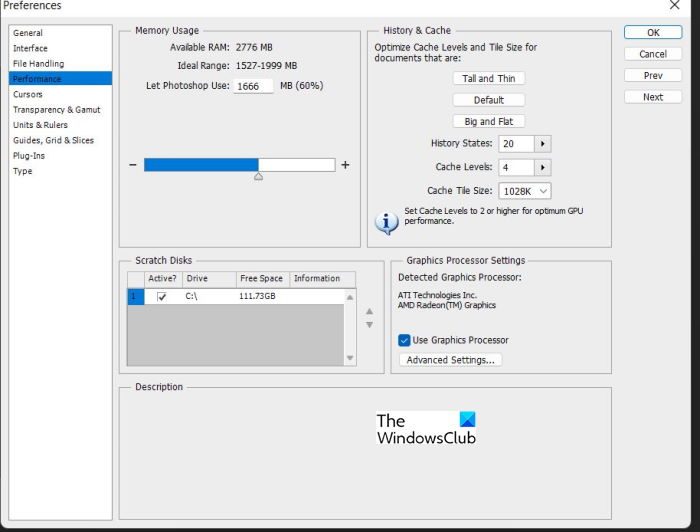The height and width of the screenshot is (532, 700).
Task: Click the info icon in History & Cache
Action: (387, 222)
